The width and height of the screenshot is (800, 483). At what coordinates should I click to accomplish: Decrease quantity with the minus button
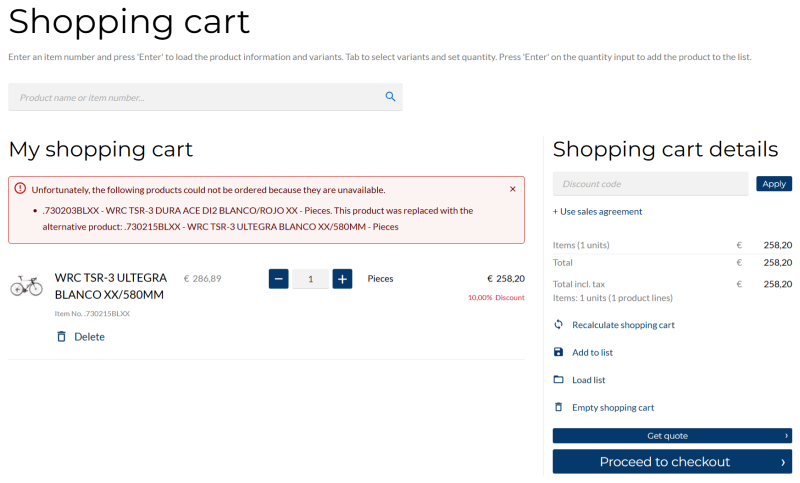(279, 279)
